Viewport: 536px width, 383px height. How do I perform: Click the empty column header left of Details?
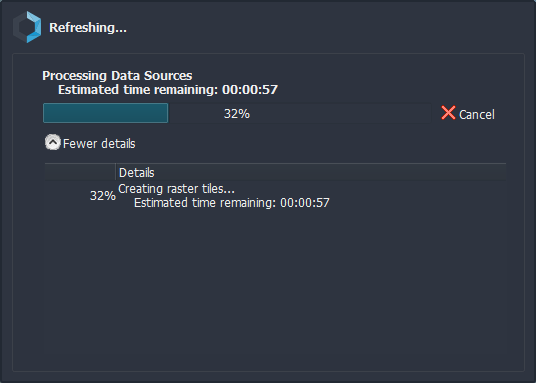(80, 172)
